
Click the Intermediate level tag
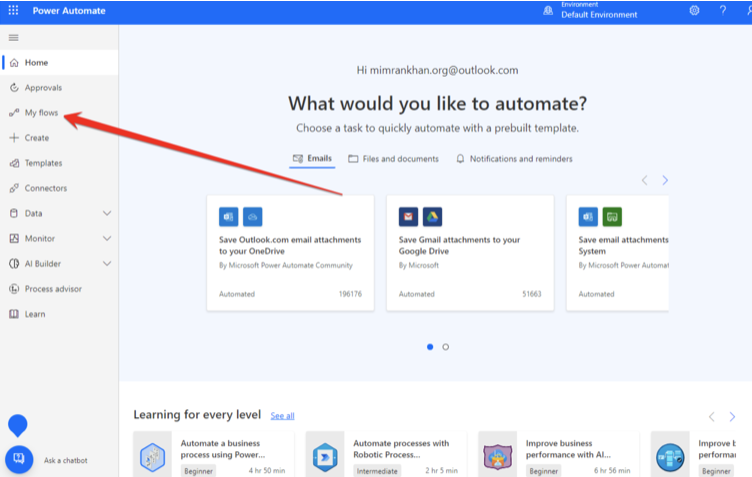pyautogui.click(x=377, y=471)
